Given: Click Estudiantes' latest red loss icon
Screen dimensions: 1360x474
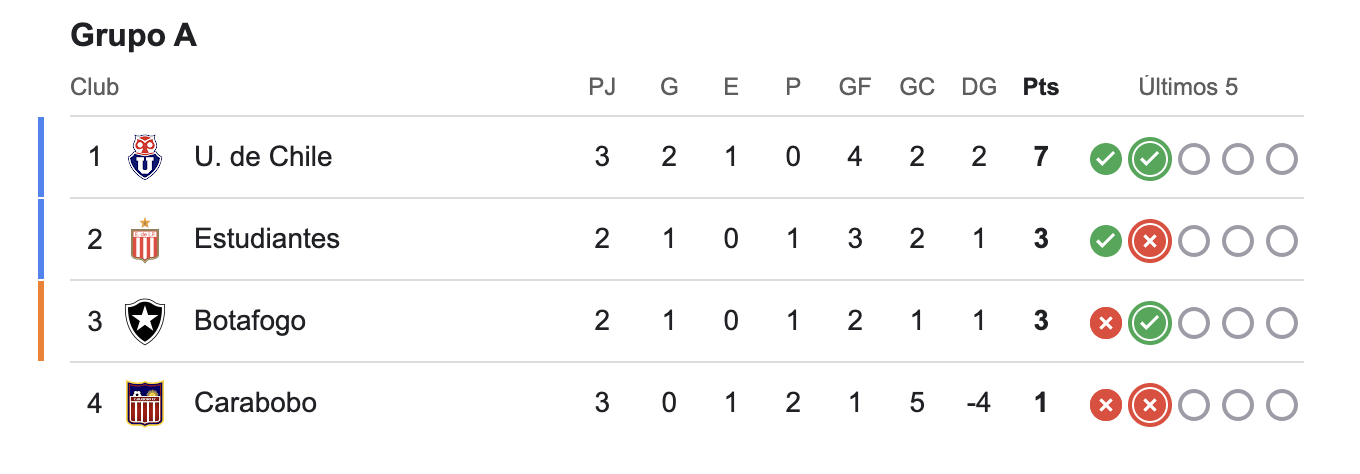Looking at the screenshot, I should point(1149,240).
